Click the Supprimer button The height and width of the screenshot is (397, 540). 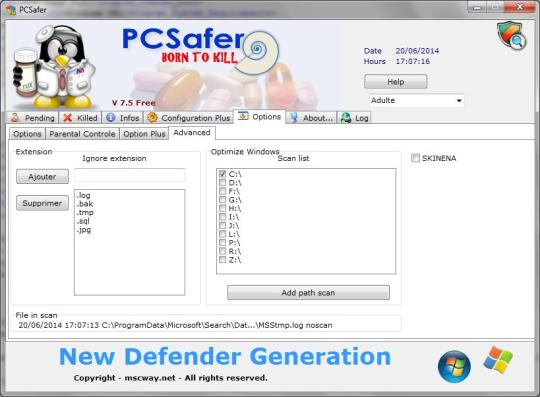pyautogui.click(x=42, y=203)
